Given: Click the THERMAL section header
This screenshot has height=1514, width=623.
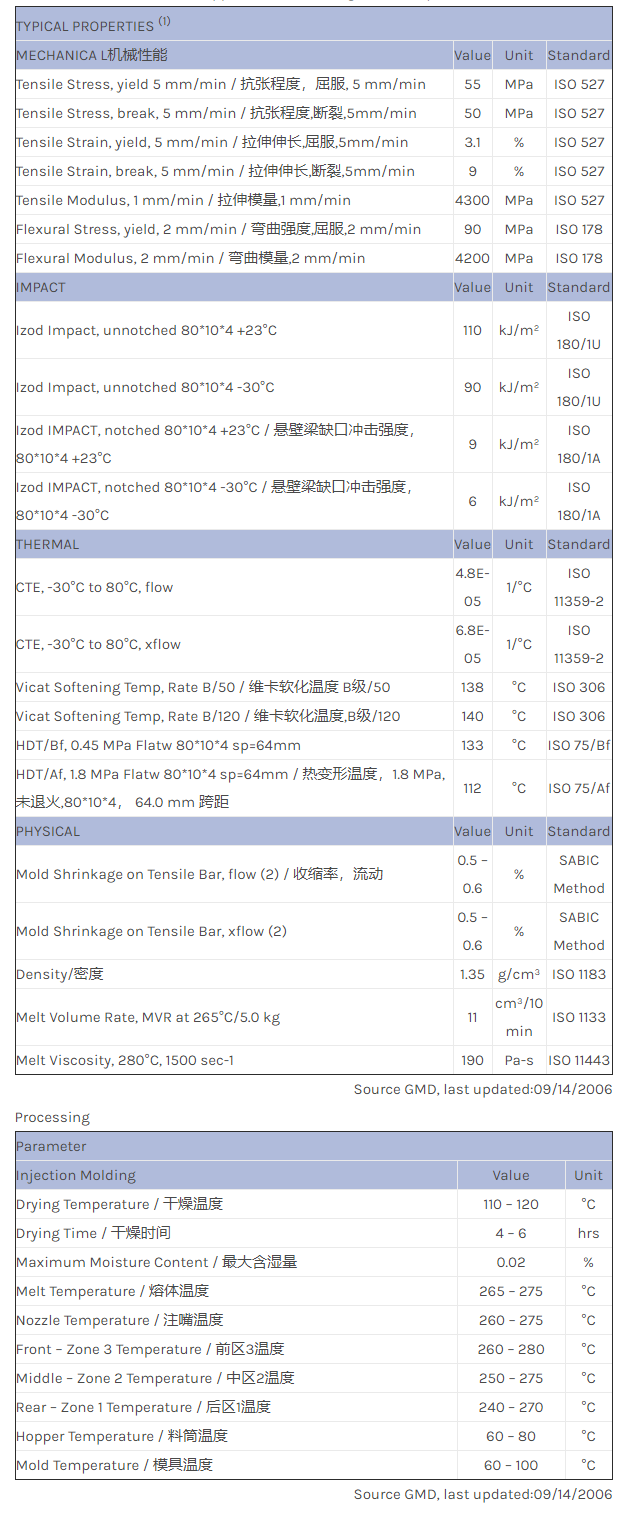Looking at the screenshot, I should click(x=47, y=544).
